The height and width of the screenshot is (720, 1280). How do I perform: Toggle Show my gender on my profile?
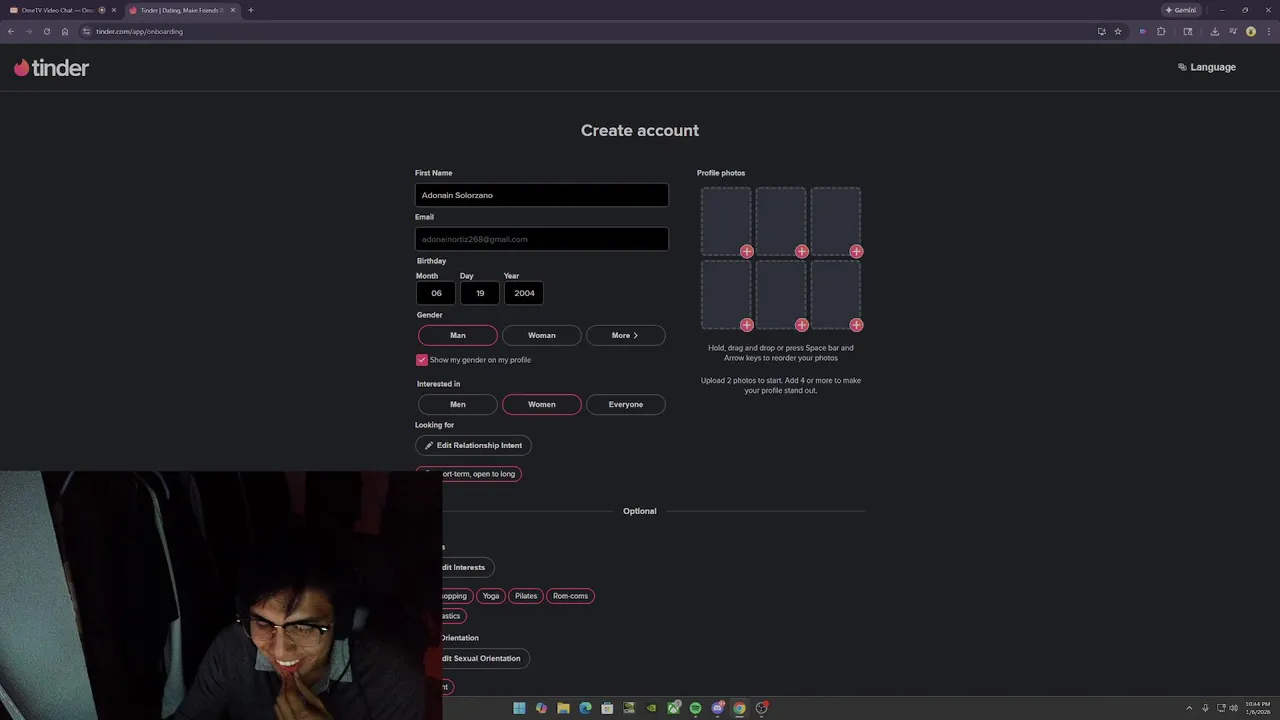click(422, 360)
